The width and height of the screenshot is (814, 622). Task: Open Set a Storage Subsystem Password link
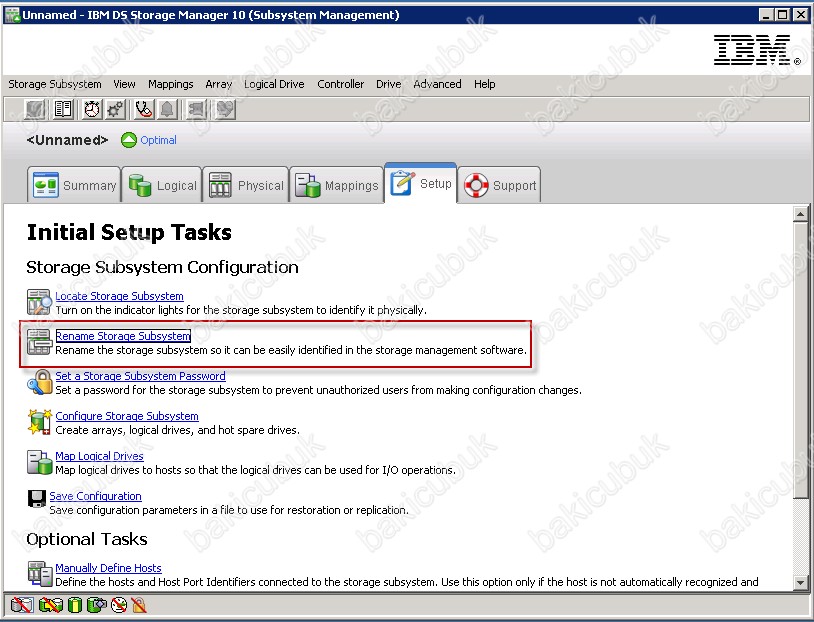click(x=140, y=376)
